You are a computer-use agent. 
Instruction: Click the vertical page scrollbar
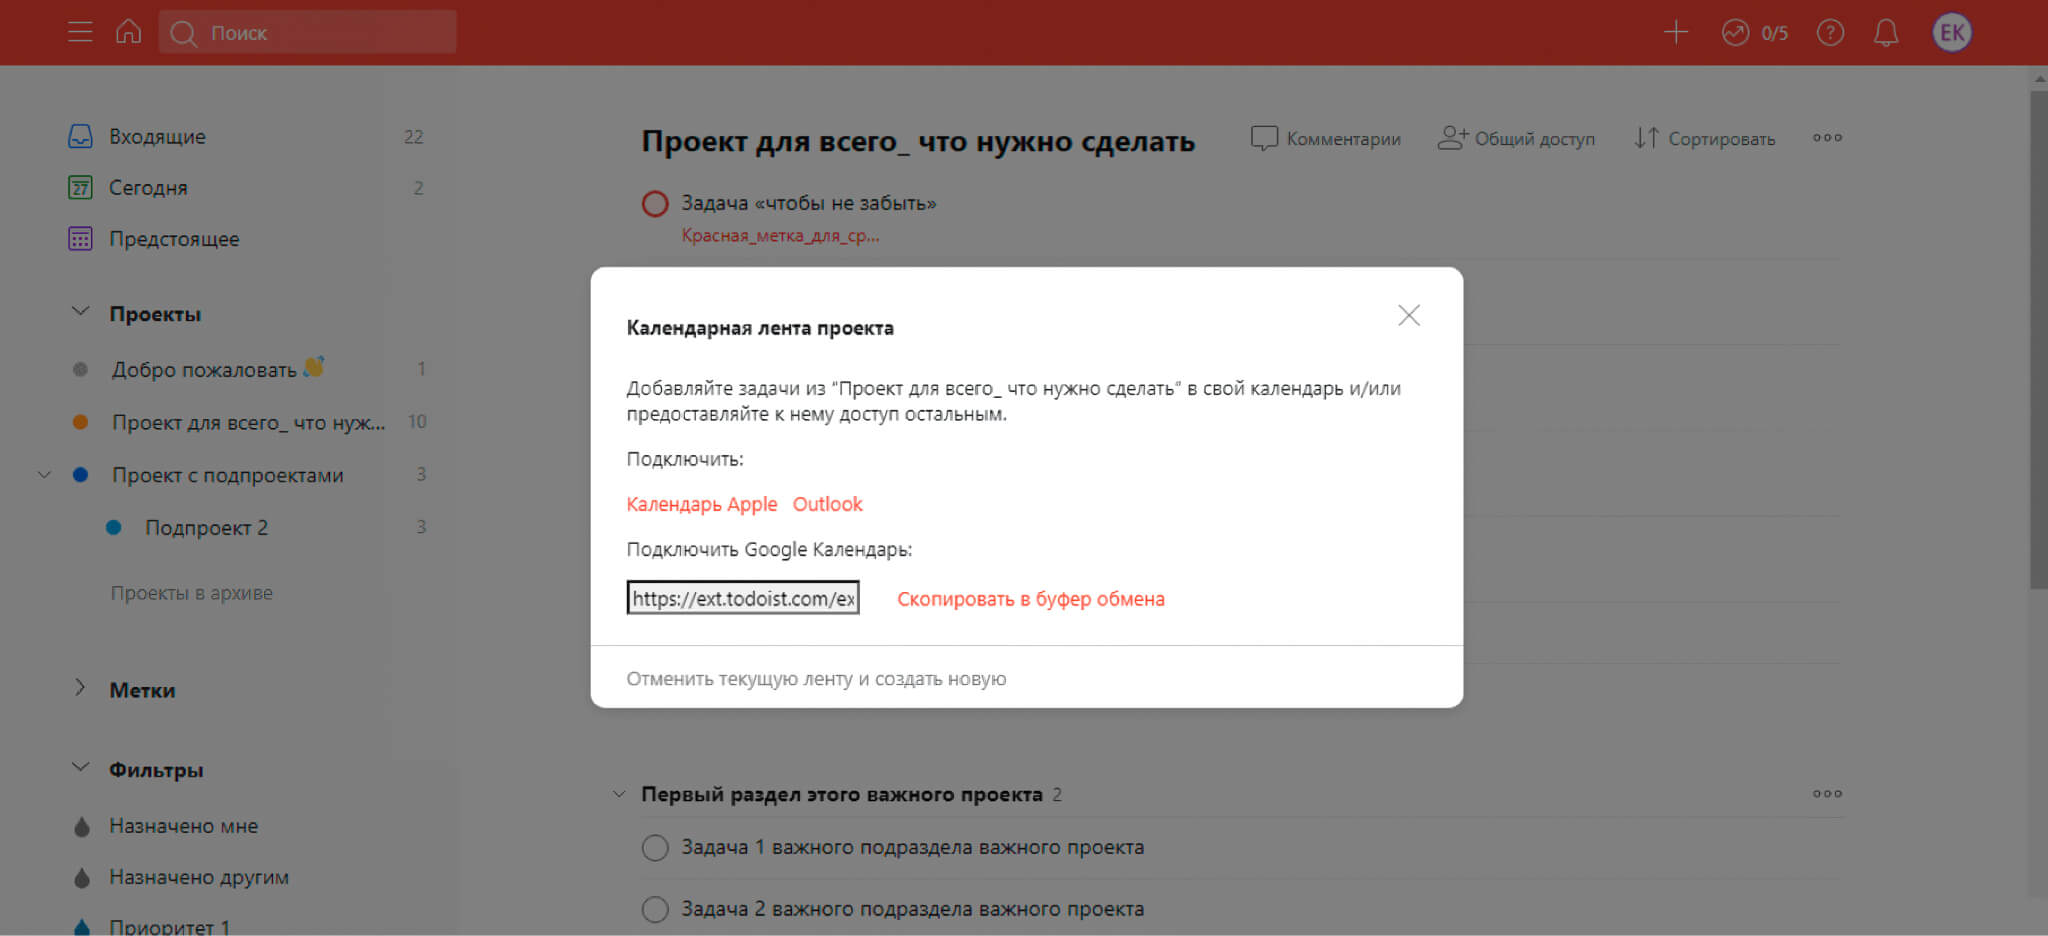pos(2038,340)
